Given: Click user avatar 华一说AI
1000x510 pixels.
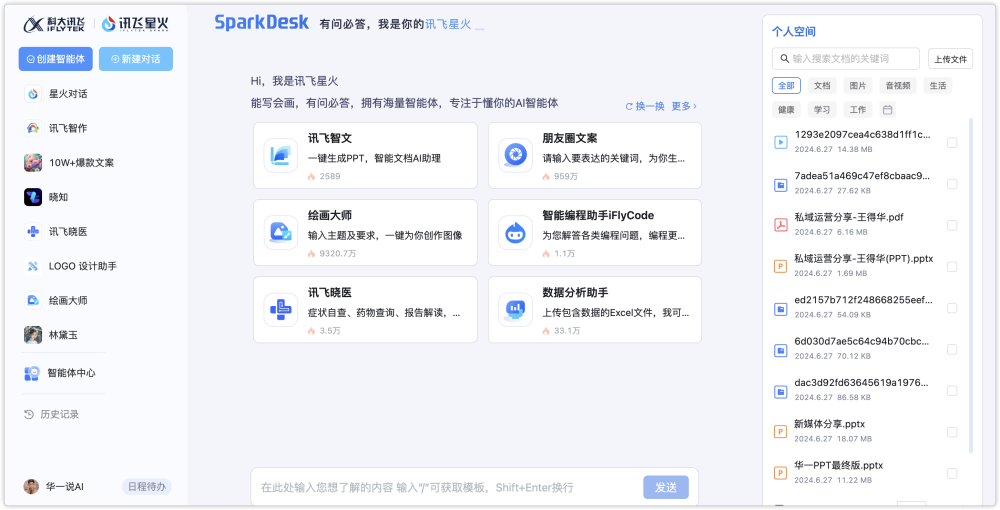Looking at the screenshot, I should pos(31,486).
